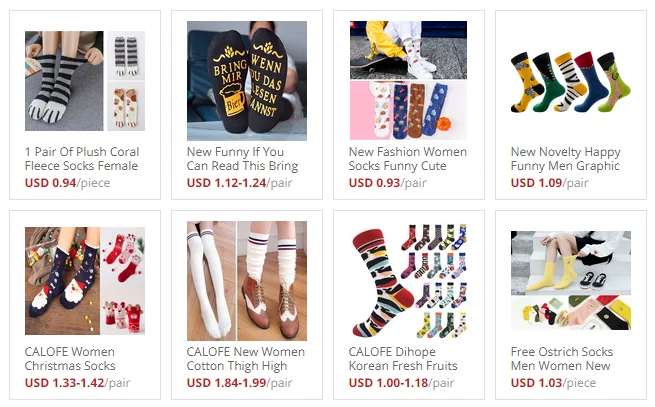Open "CALOFE Dihope Korean Fresh Fruits" title
The height and width of the screenshot is (407, 655).
coord(403,359)
